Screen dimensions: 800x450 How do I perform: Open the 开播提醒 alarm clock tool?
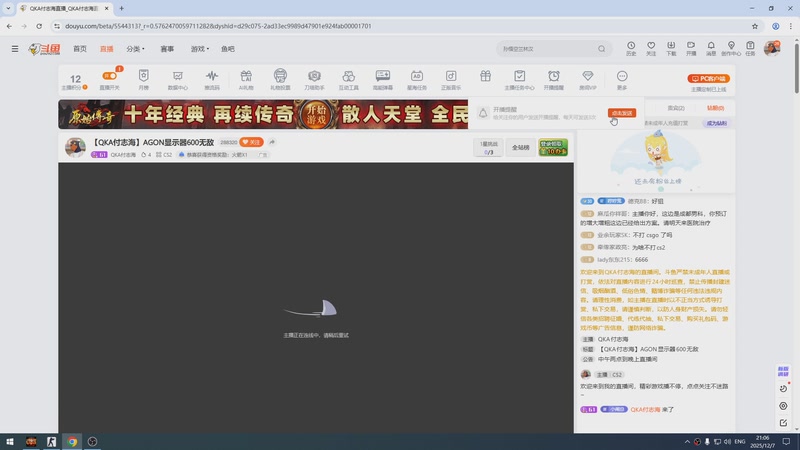(x=554, y=80)
